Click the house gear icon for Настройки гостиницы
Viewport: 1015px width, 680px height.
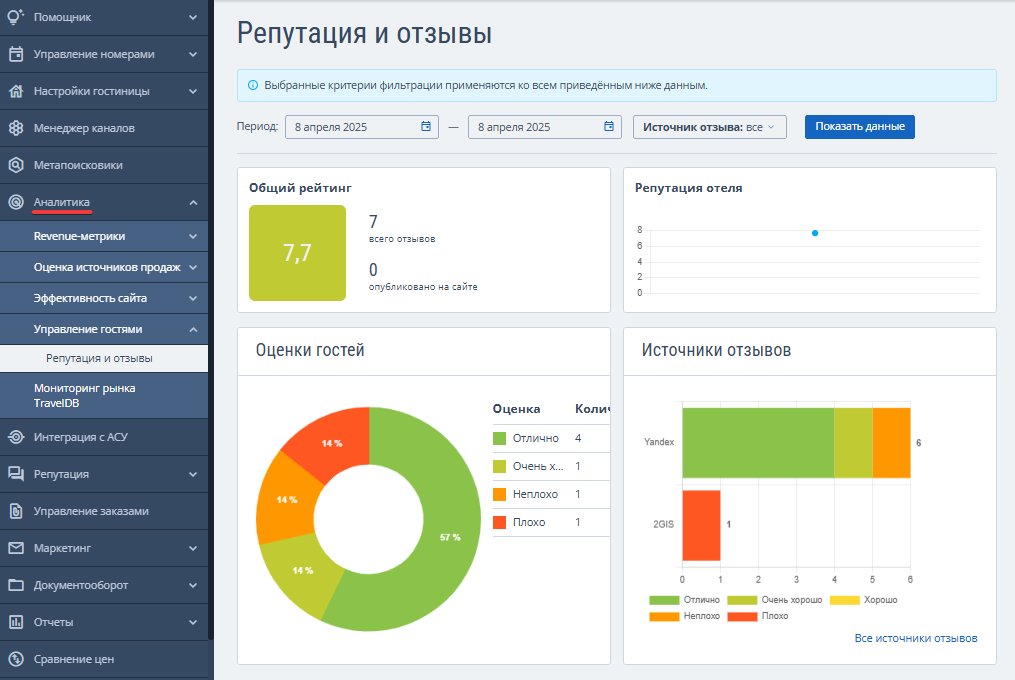[x=16, y=91]
